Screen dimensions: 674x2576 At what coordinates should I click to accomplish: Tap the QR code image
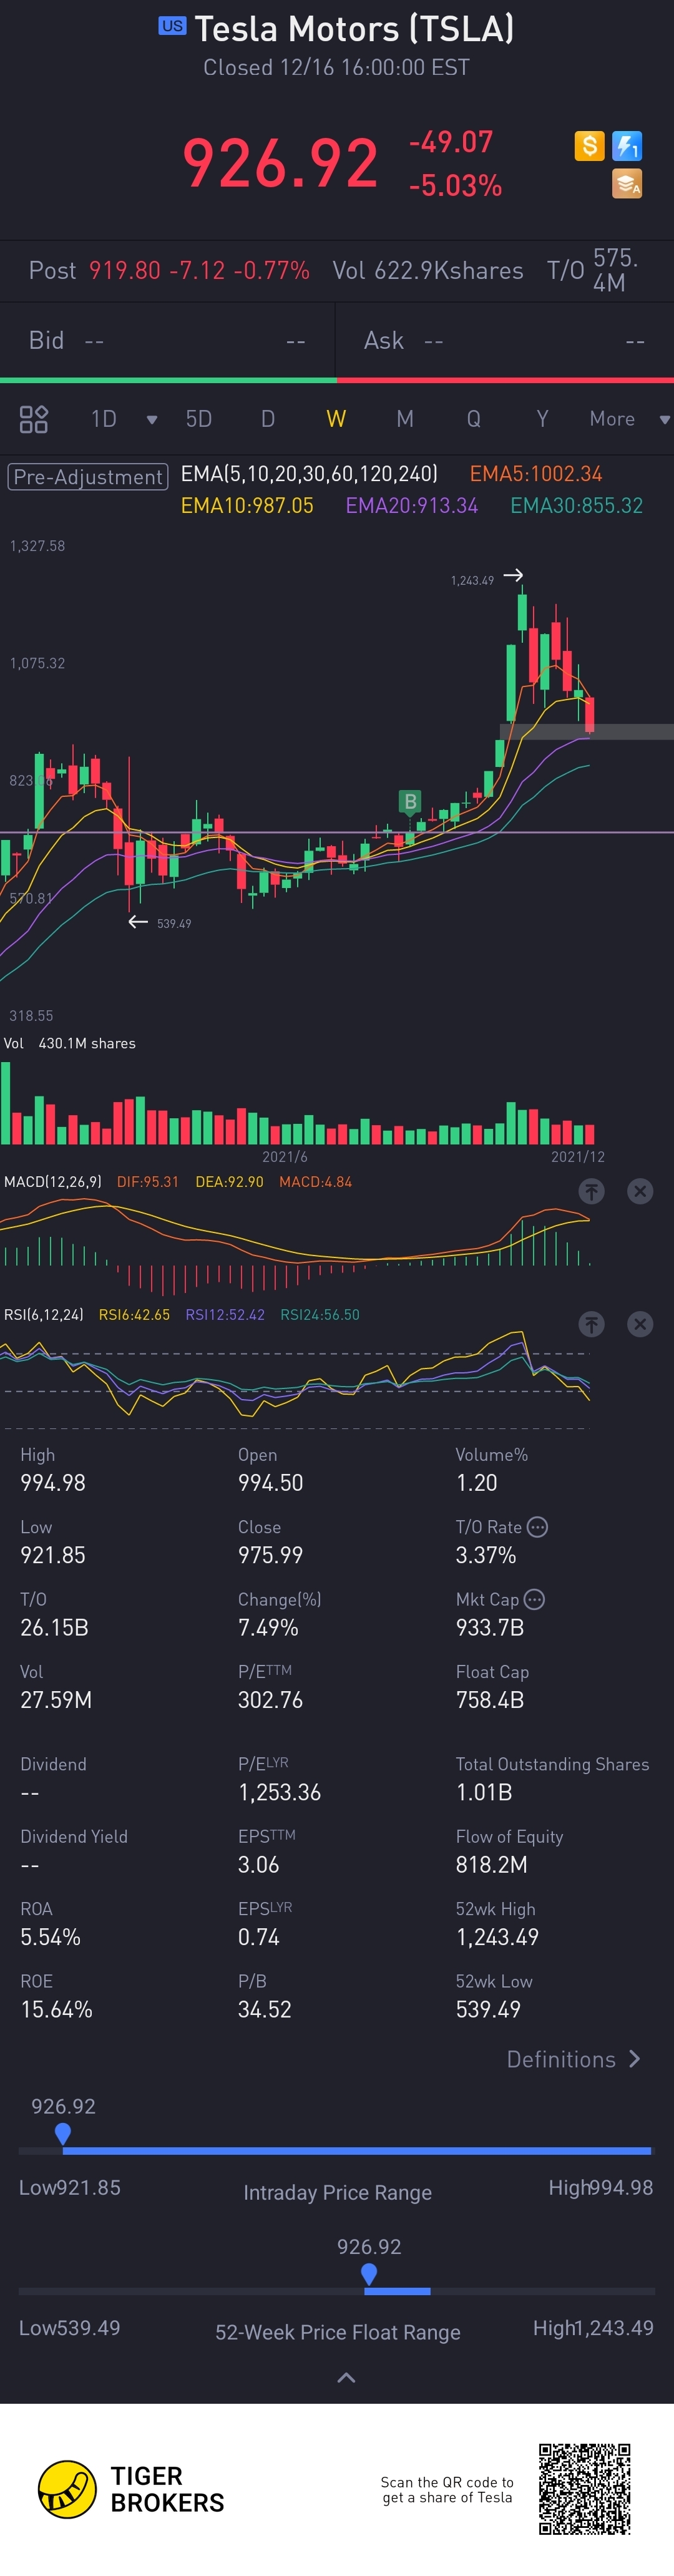[x=585, y=2488]
